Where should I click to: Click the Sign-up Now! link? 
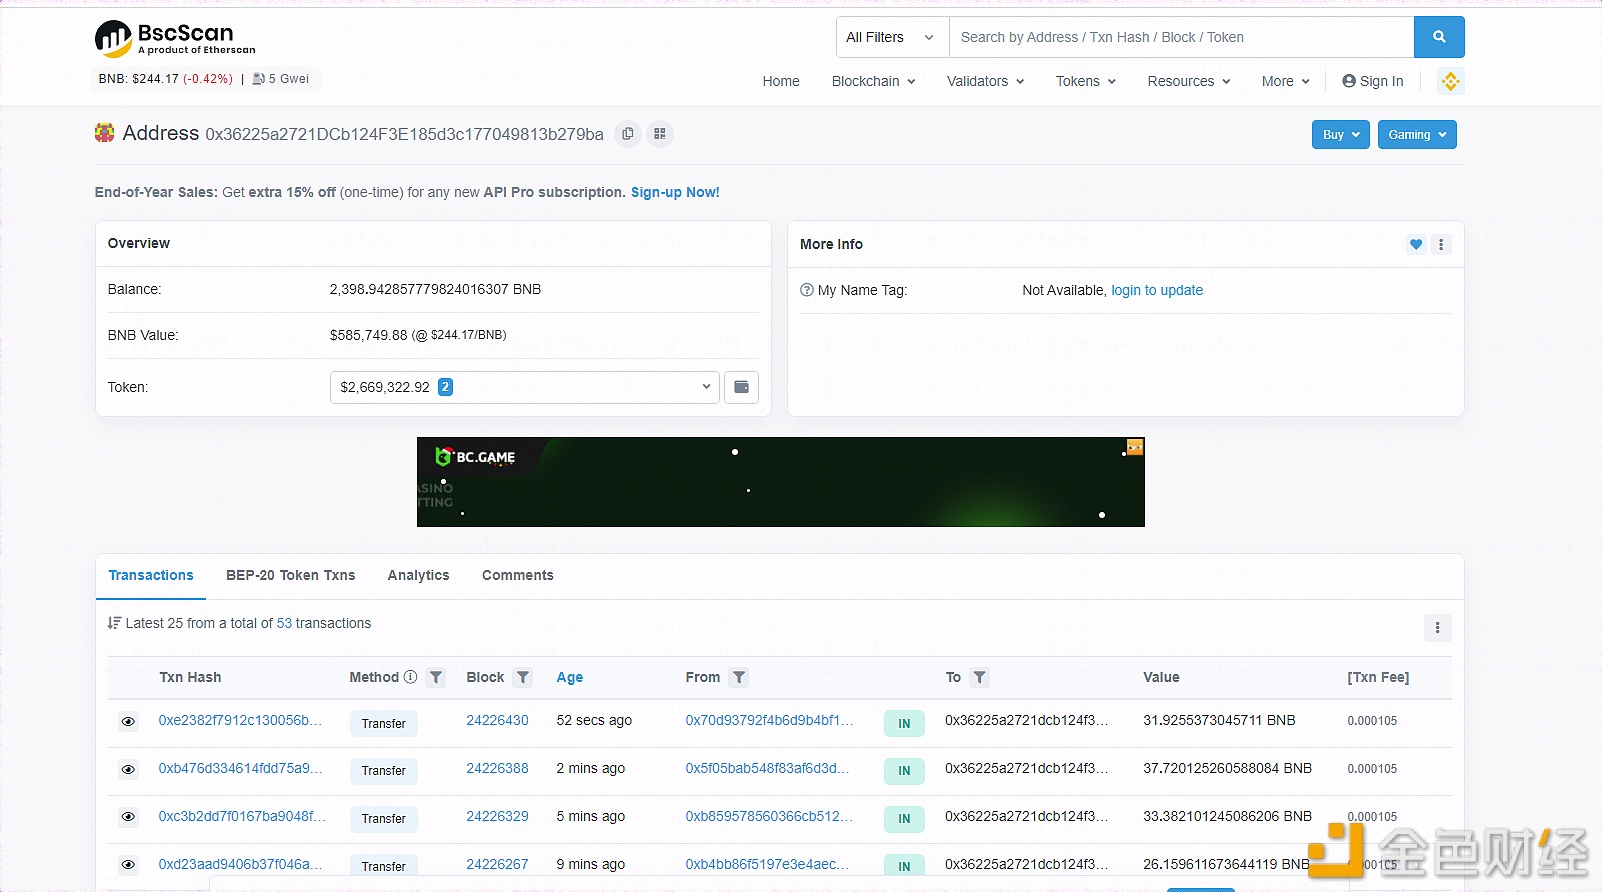(x=675, y=192)
